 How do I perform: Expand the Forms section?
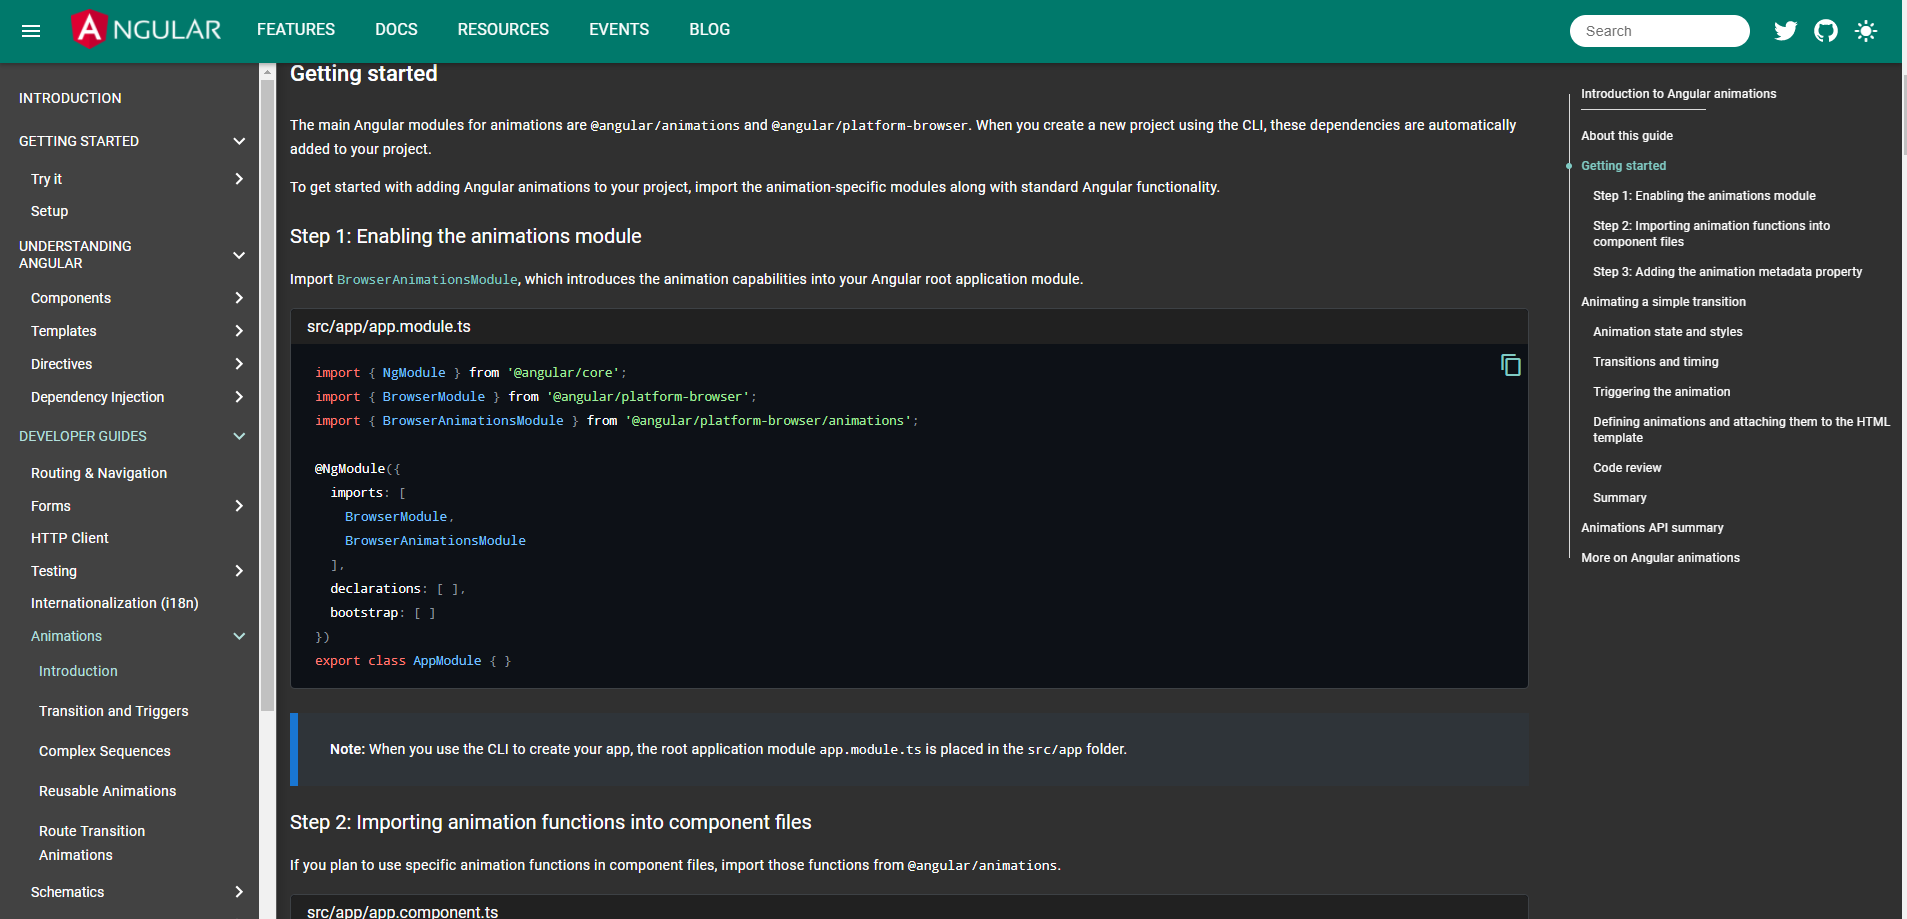[x=239, y=506]
